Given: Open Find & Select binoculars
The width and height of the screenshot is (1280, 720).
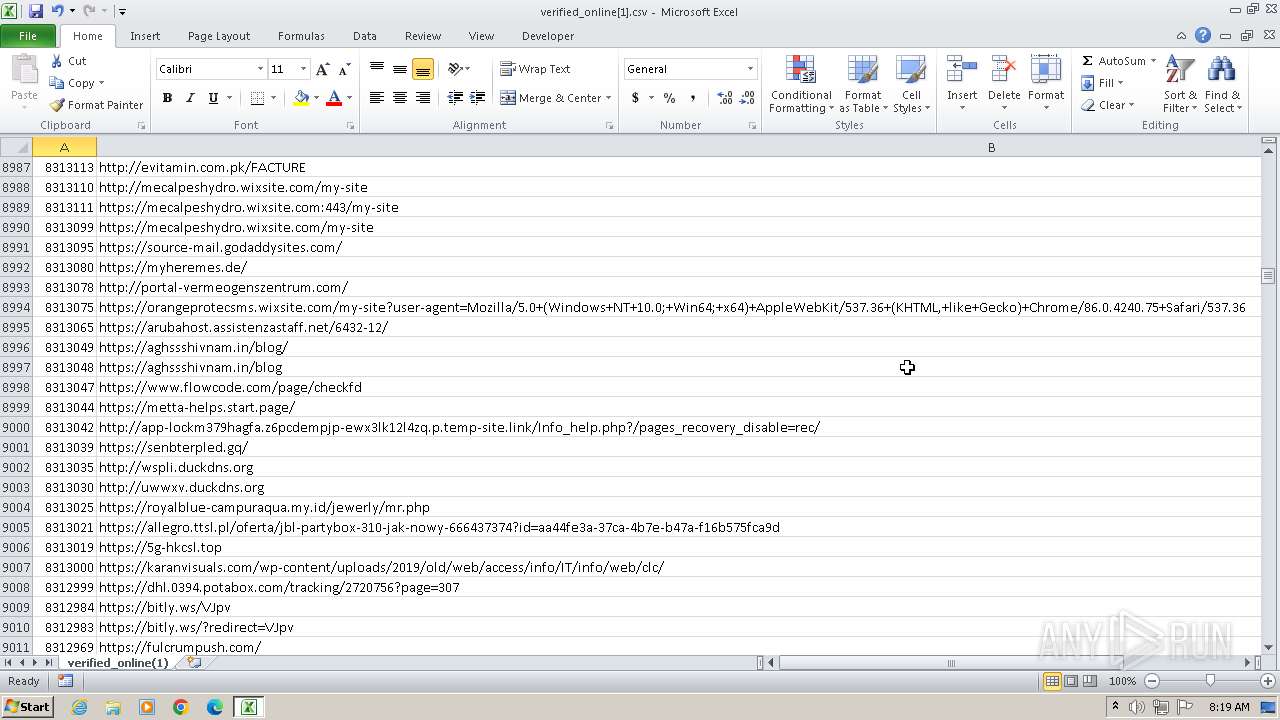Looking at the screenshot, I should pos(1222,84).
